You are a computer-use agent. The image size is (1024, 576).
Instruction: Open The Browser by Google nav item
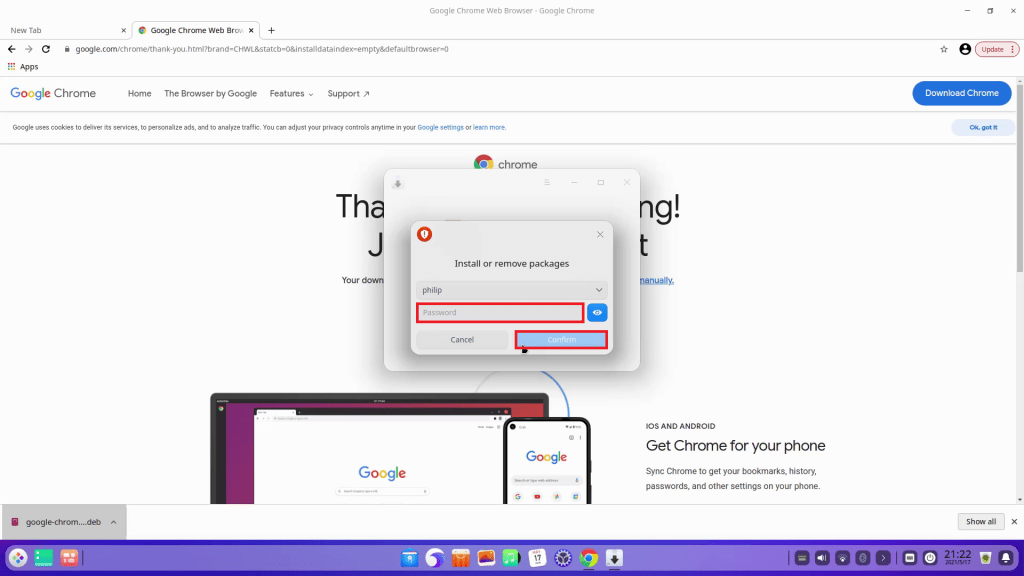210,93
